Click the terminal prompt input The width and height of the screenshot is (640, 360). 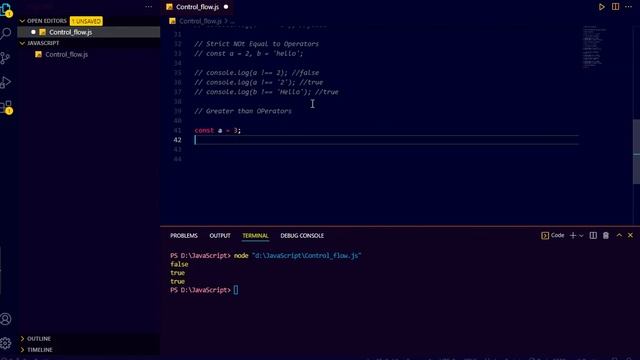pos(236,290)
